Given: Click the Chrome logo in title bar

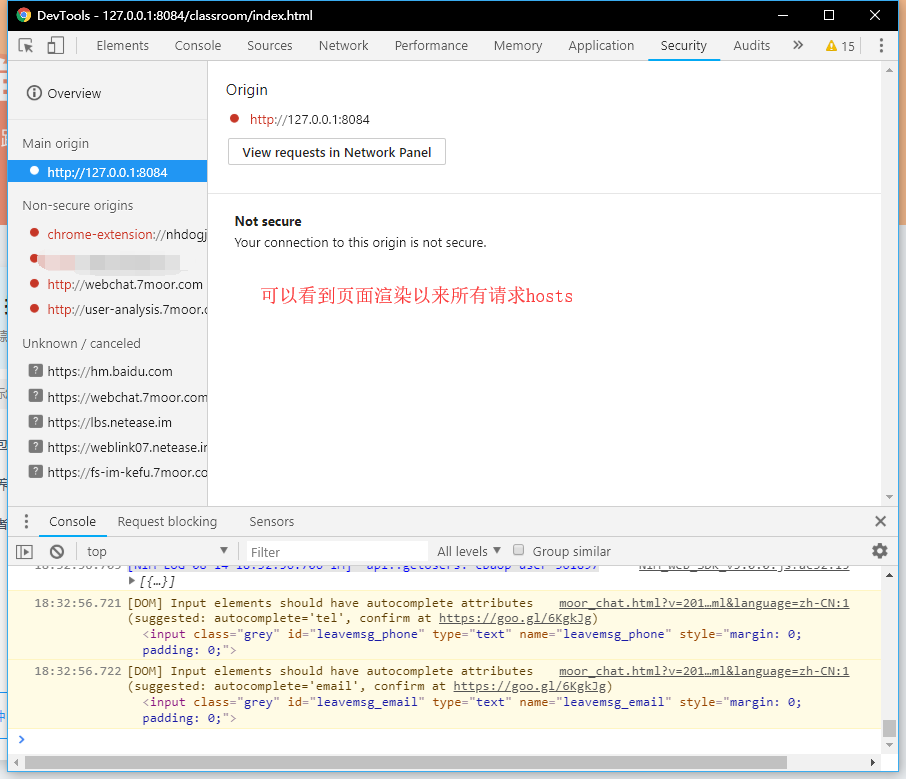Looking at the screenshot, I should (x=24, y=15).
